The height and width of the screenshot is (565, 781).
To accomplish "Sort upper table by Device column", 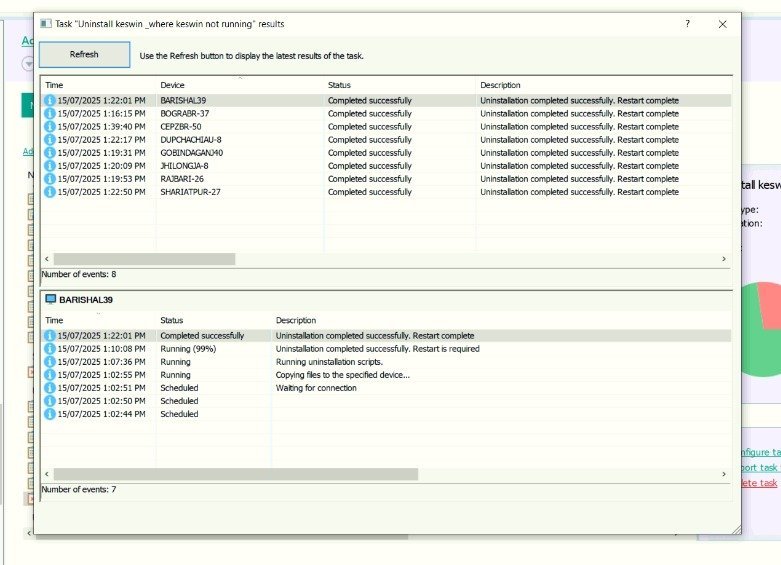I will pos(172,85).
